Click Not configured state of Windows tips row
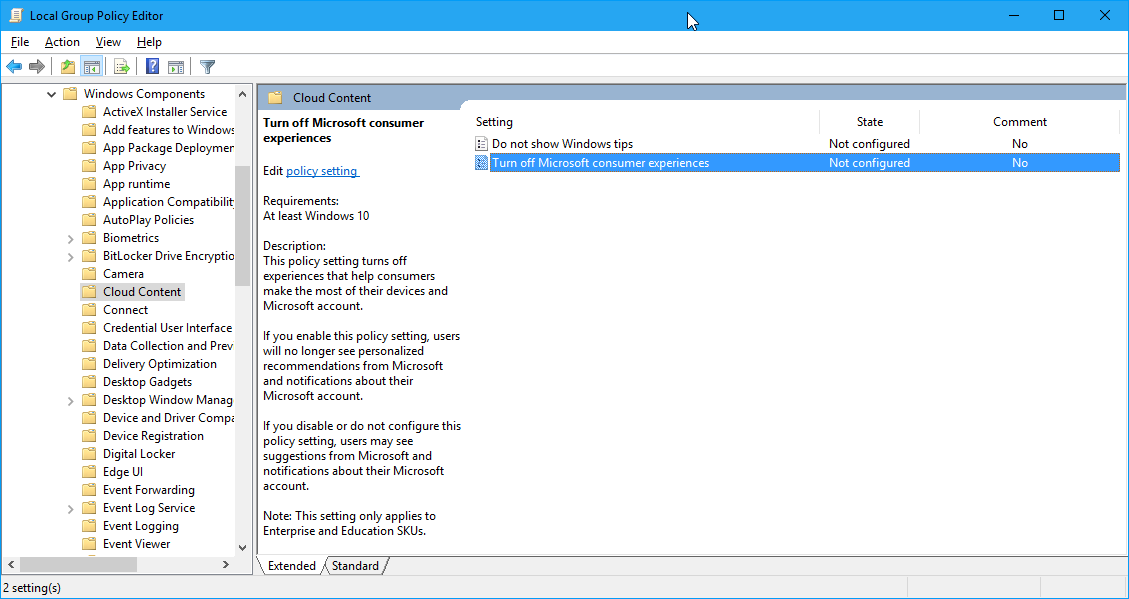The height and width of the screenshot is (599, 1129). click(x=869, y=144)
